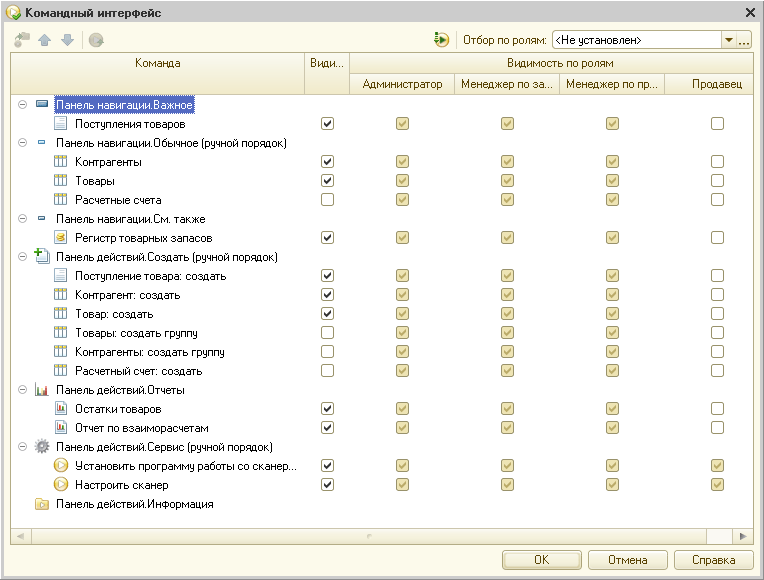Select the Настроить сканер row text
Screen dimensions: 764x580
pyautogui.click(x=121, y=485)
